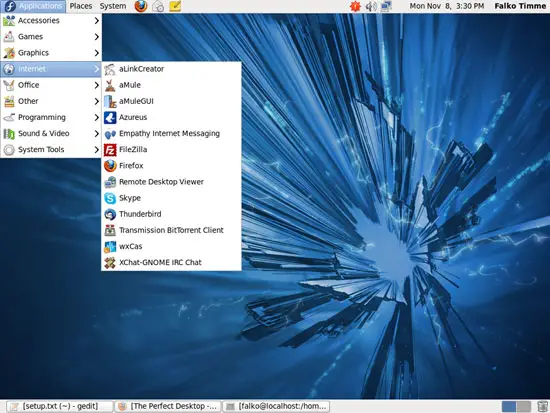This screenshot has height=413, width=550.
Task: Click the date and time clock
Action: coord(447,6)
